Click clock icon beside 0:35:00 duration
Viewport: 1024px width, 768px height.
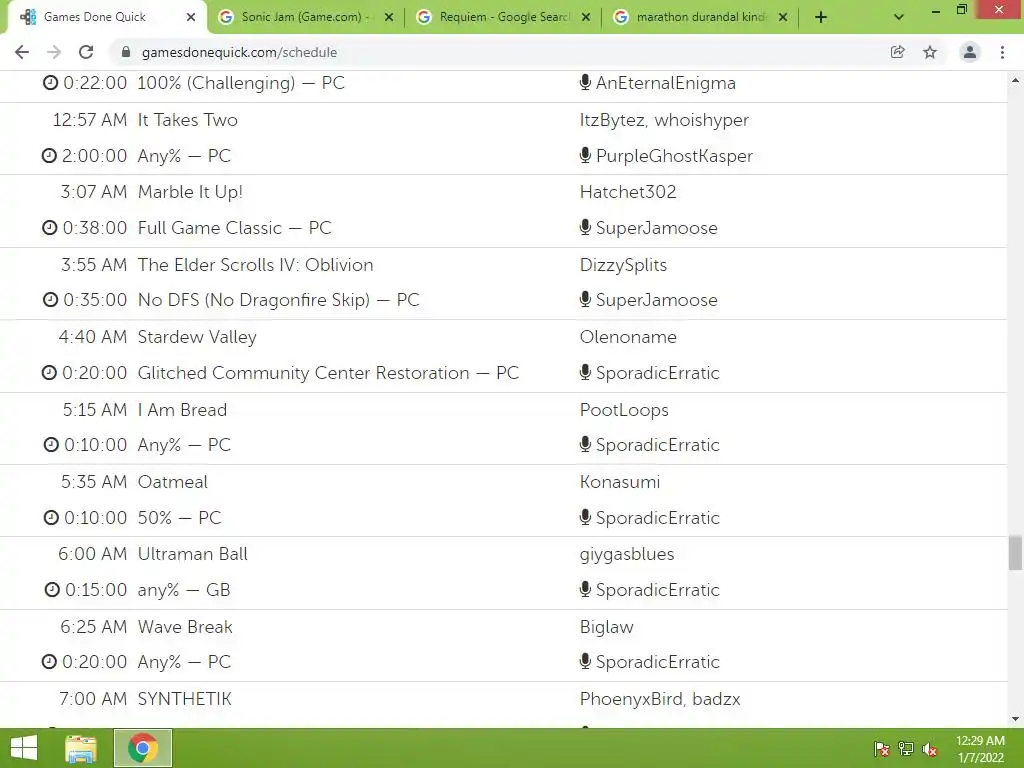[x=50, y=300]
